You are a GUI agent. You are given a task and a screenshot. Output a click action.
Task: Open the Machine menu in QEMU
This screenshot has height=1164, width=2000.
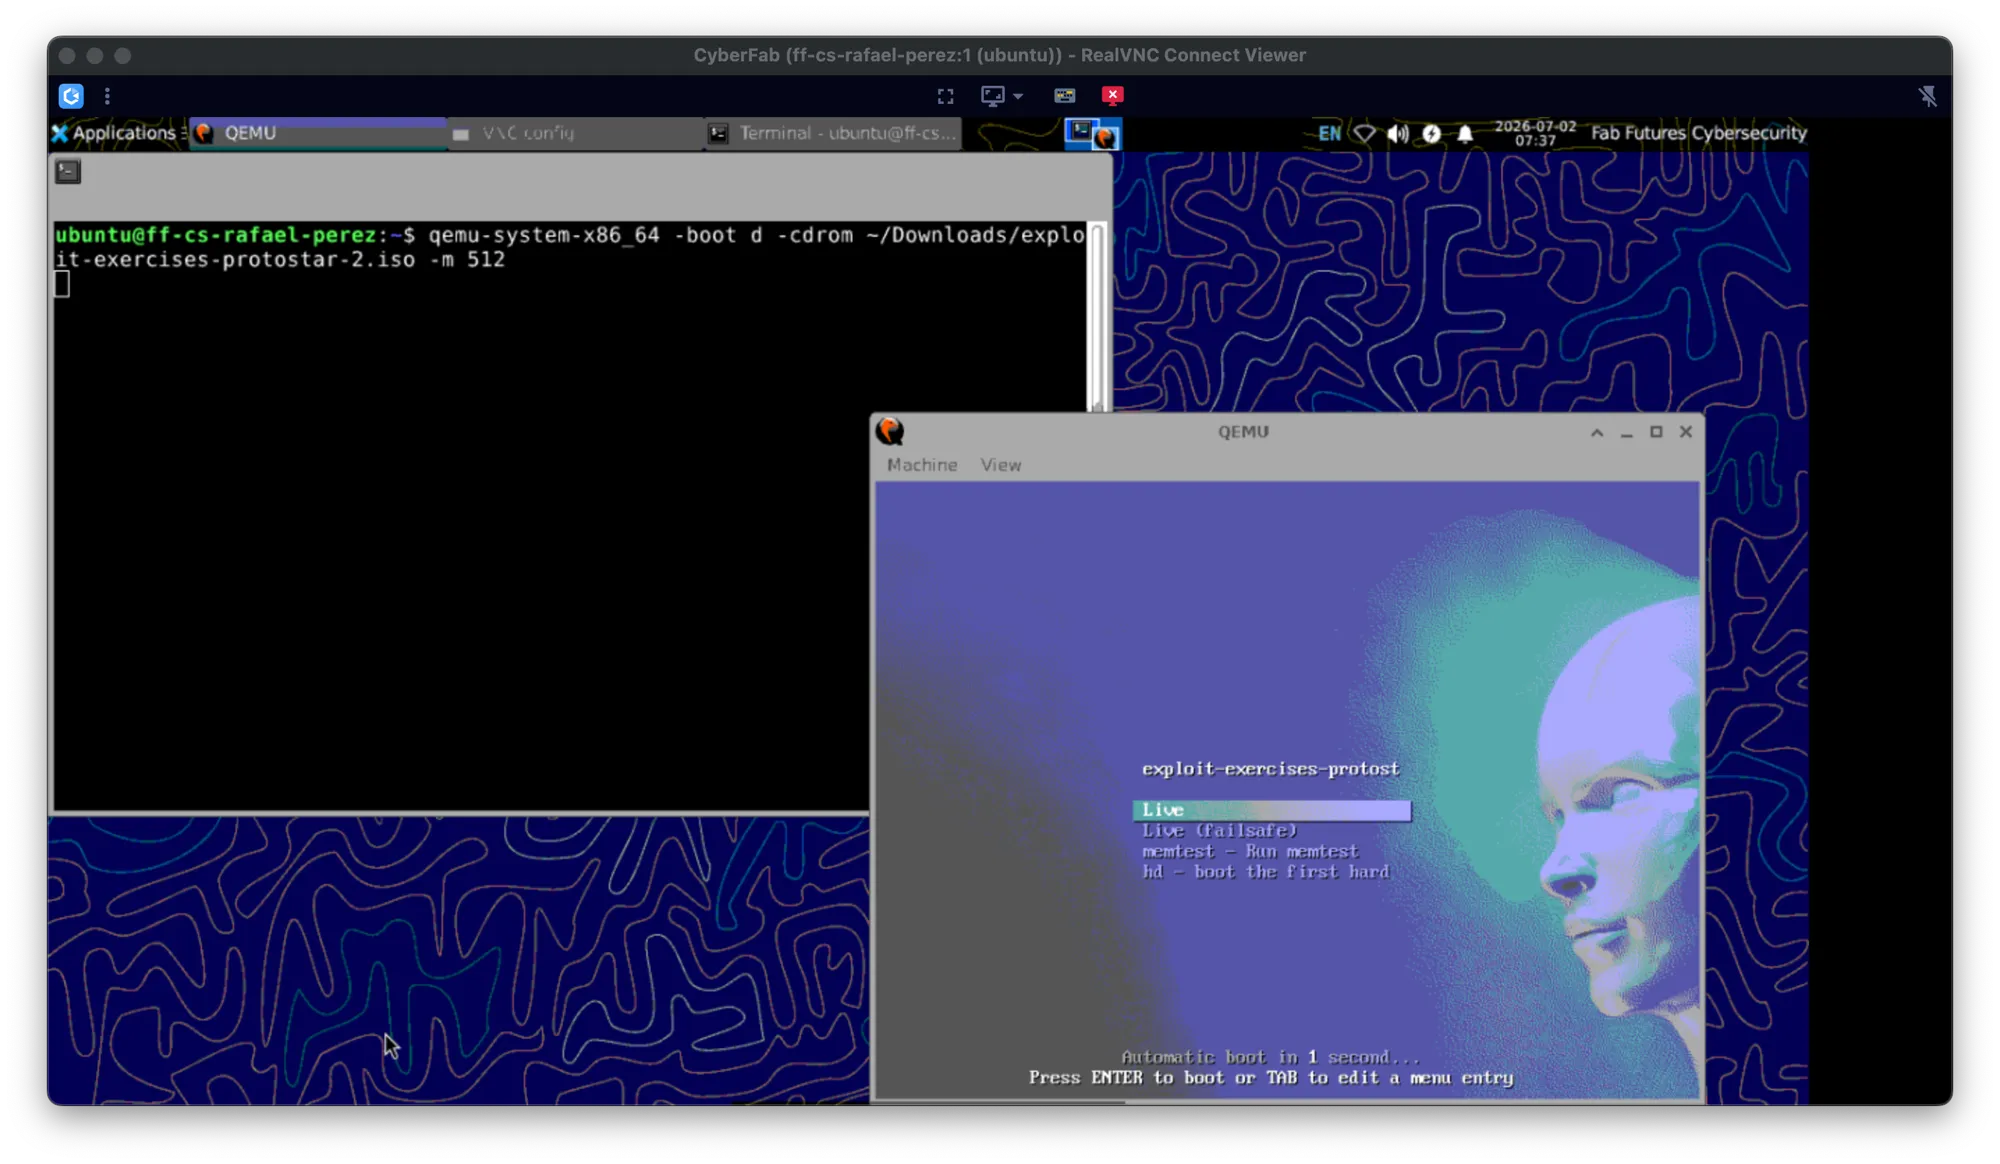pos(921,465)
